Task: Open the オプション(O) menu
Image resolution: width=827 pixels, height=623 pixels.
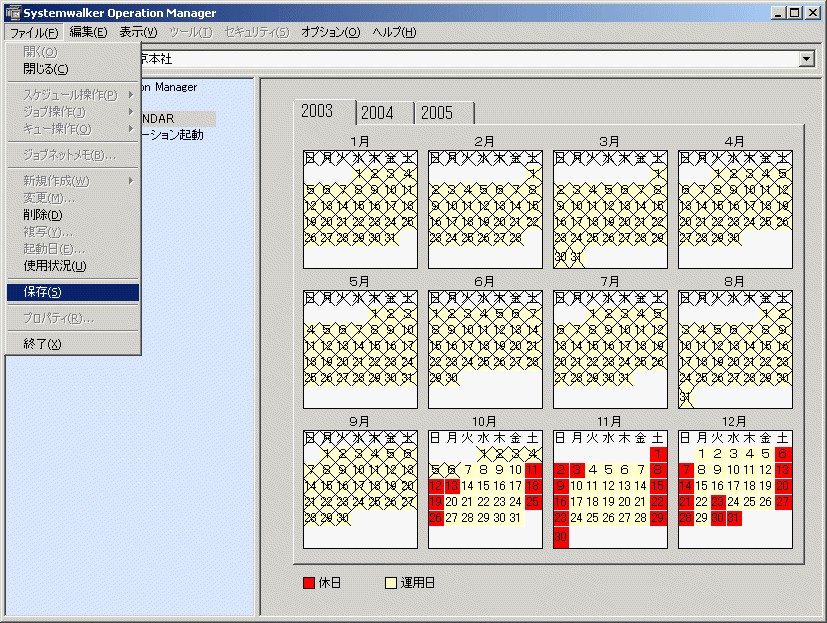Action: (331, 32)
